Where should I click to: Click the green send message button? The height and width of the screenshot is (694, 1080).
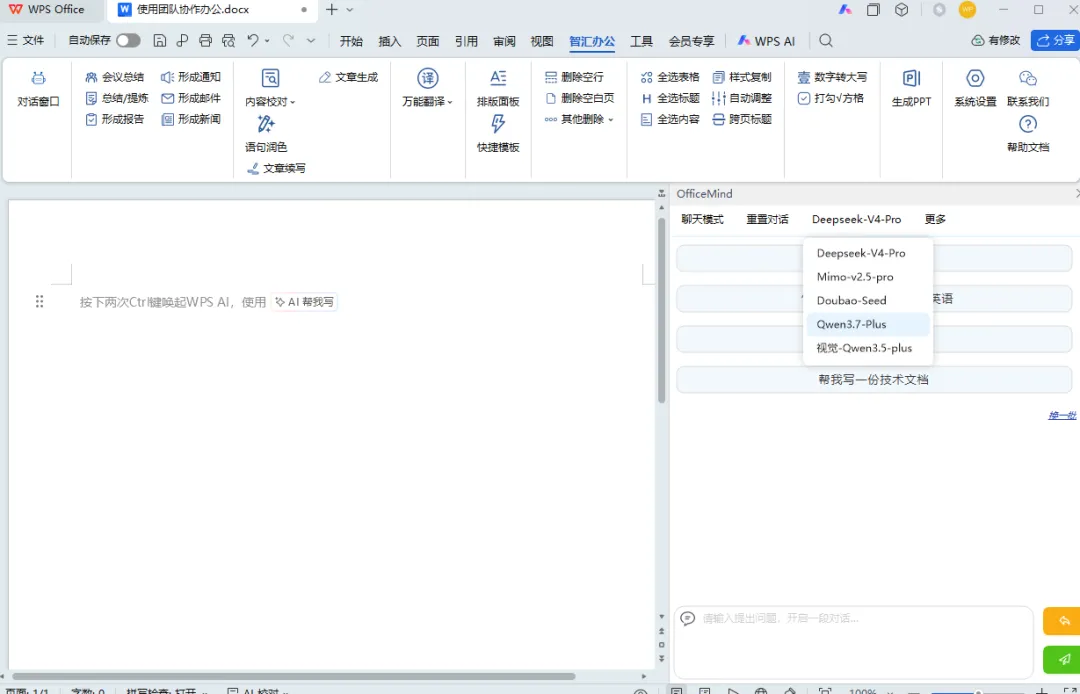pyautogui.click(x=1063, y=660)
